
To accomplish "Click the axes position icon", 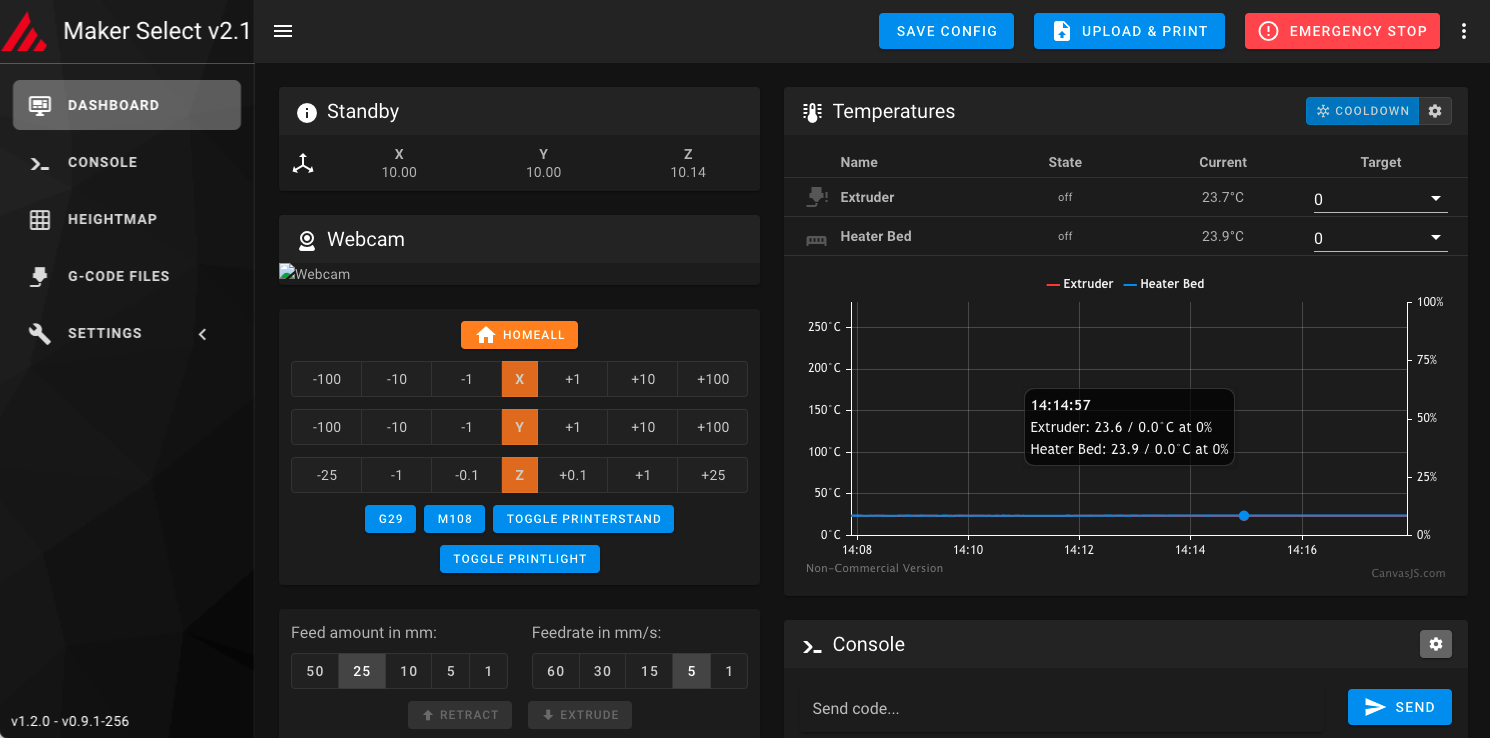I will click(303, 164).
